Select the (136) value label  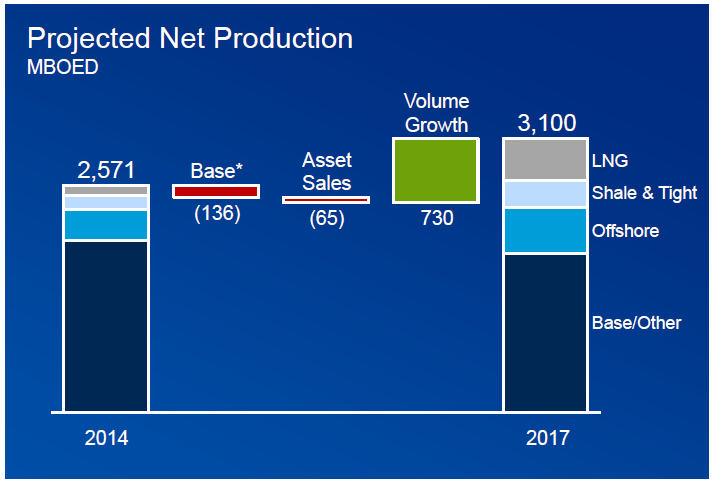tap(217, 213)
